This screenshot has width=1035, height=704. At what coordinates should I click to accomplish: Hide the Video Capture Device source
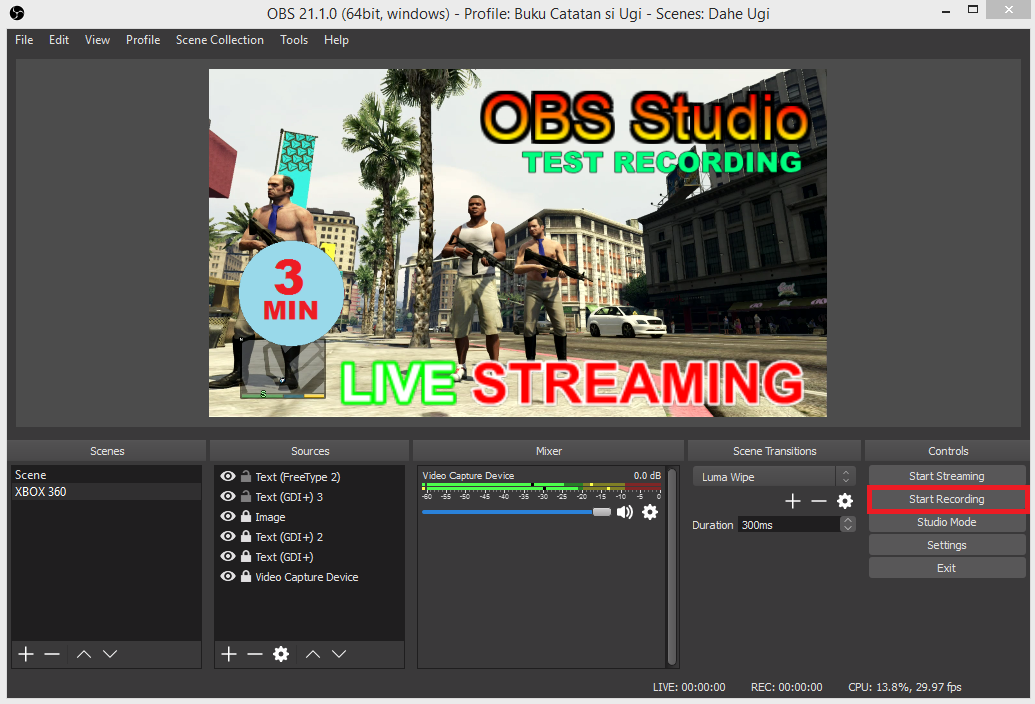click(x=228, y=576)
